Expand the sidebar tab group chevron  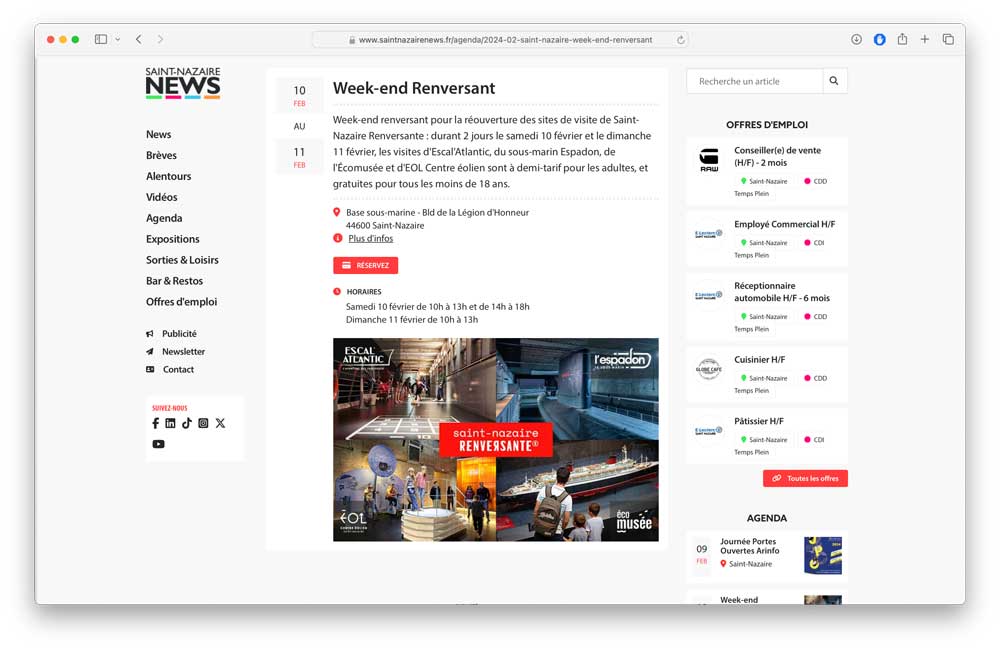point(118,39)
